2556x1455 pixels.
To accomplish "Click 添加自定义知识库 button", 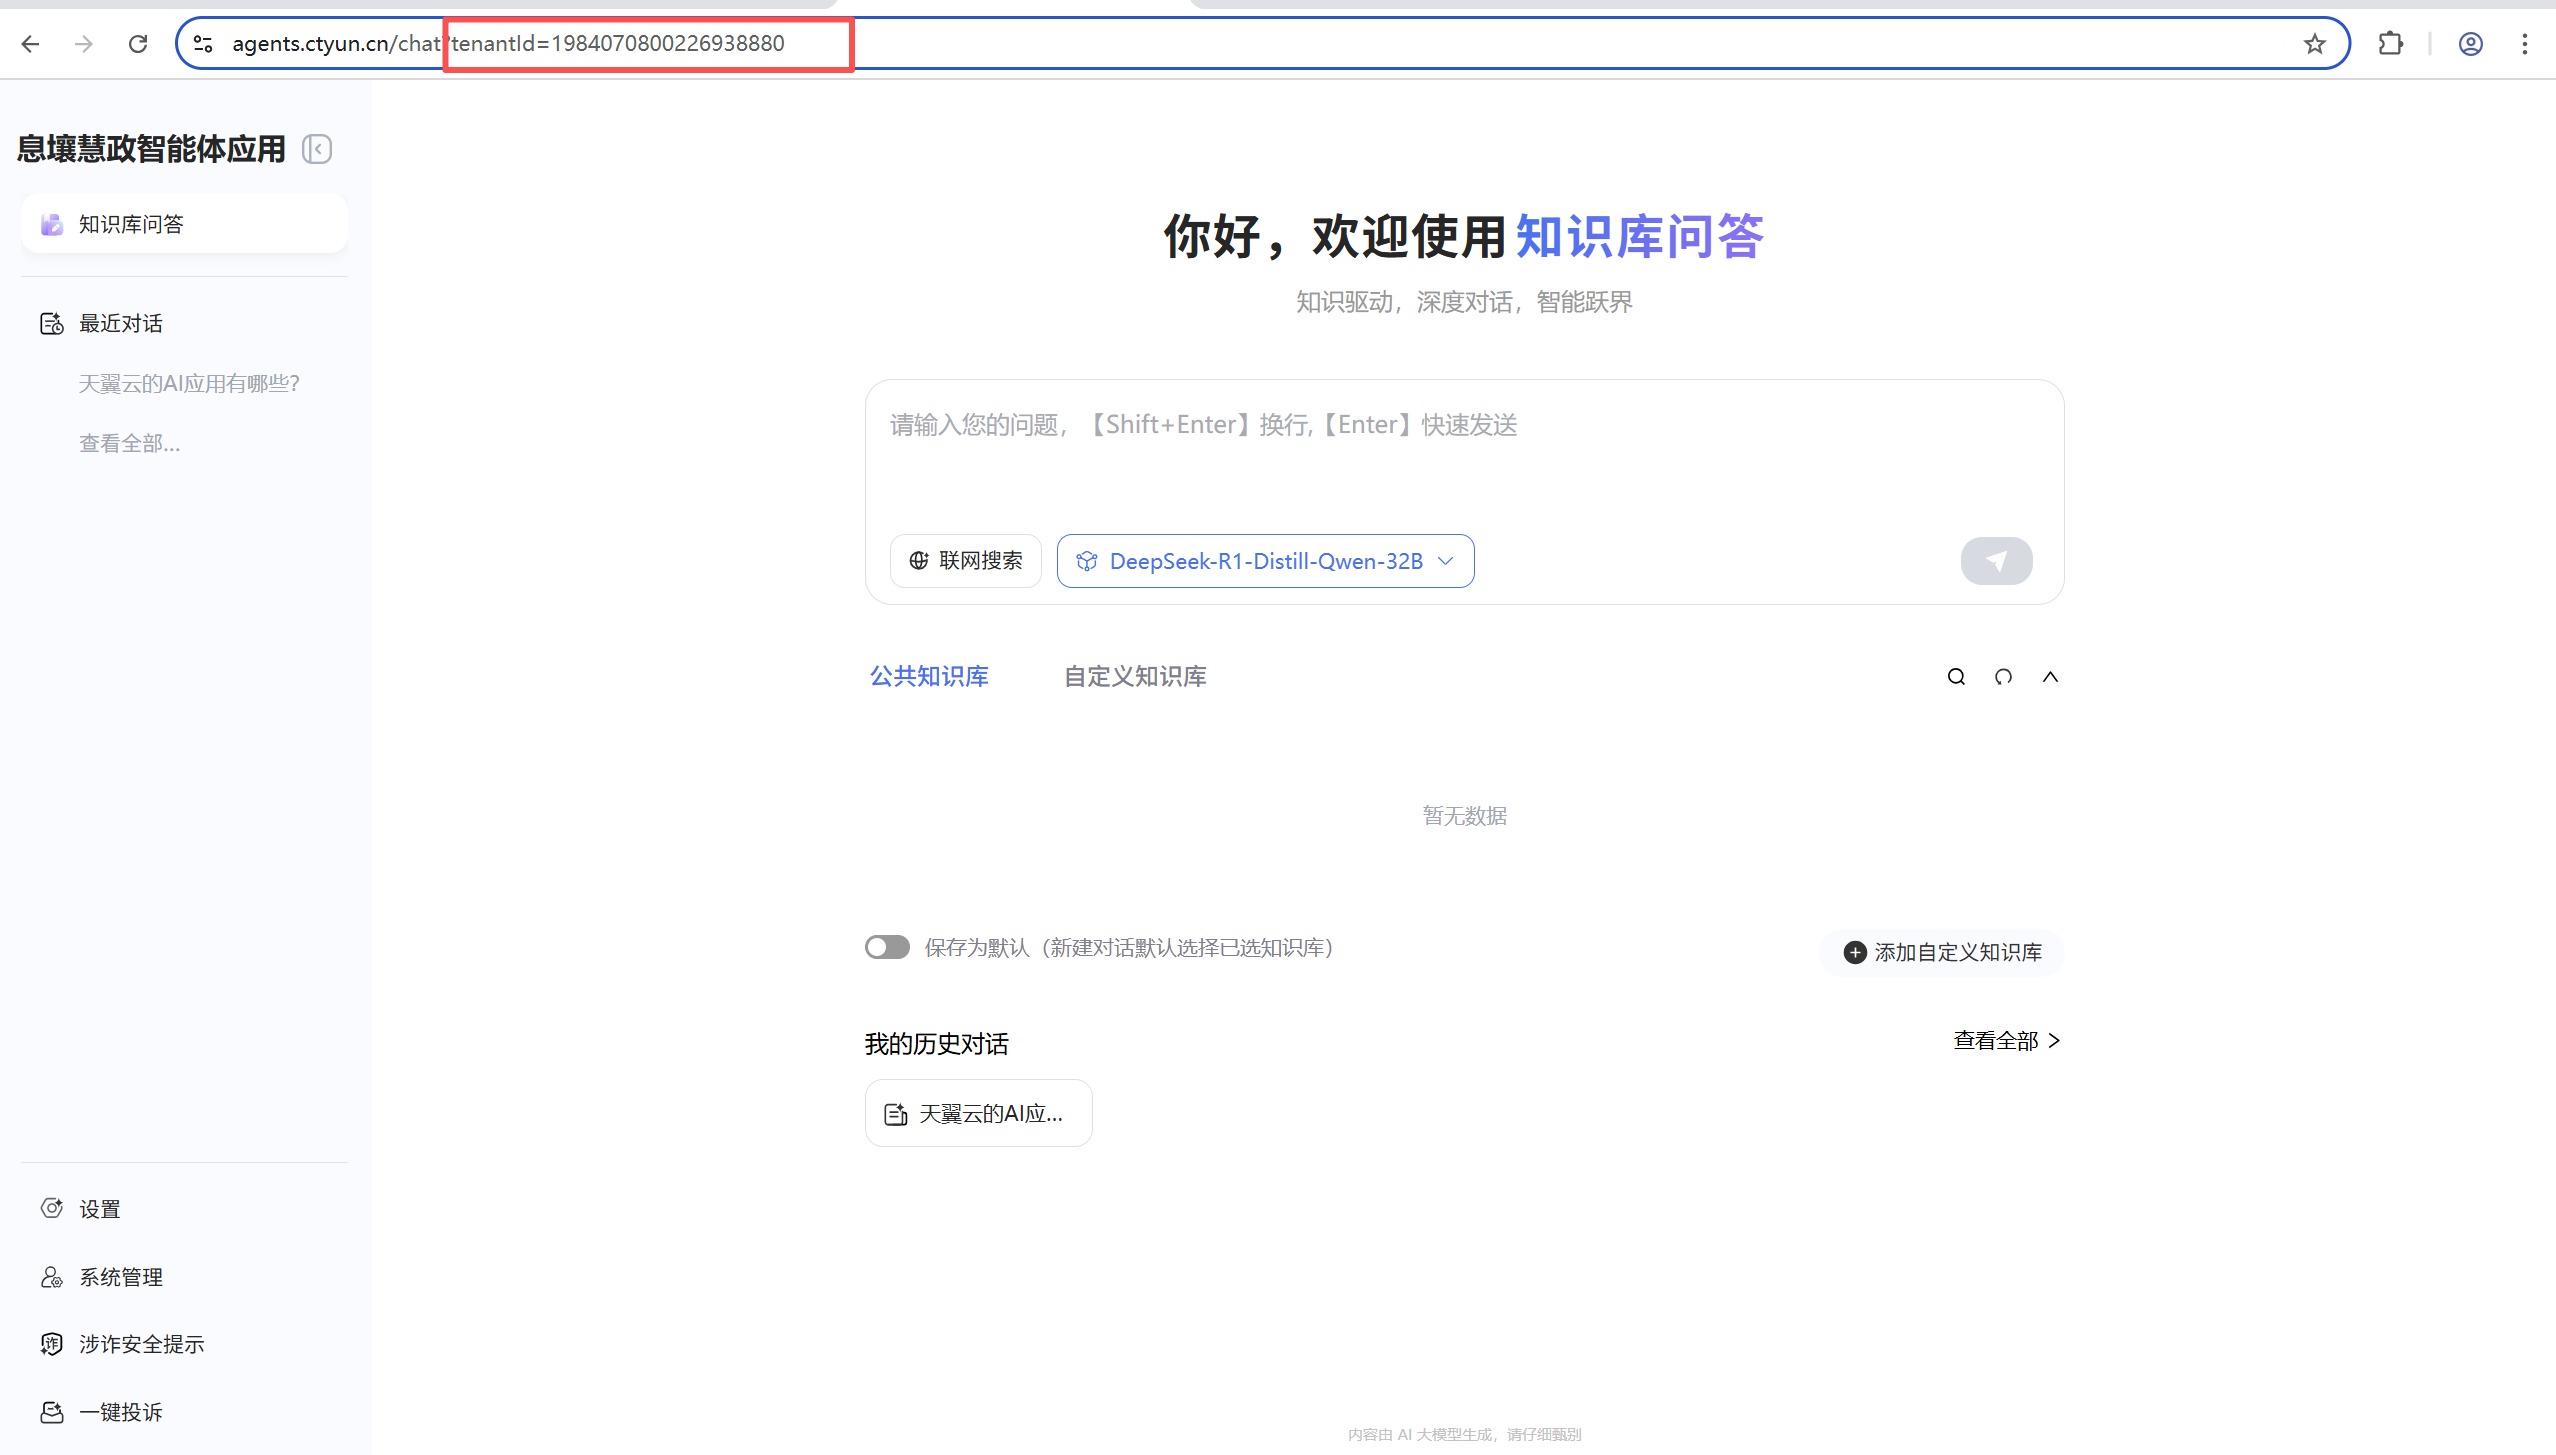I will coord(1942,952).
